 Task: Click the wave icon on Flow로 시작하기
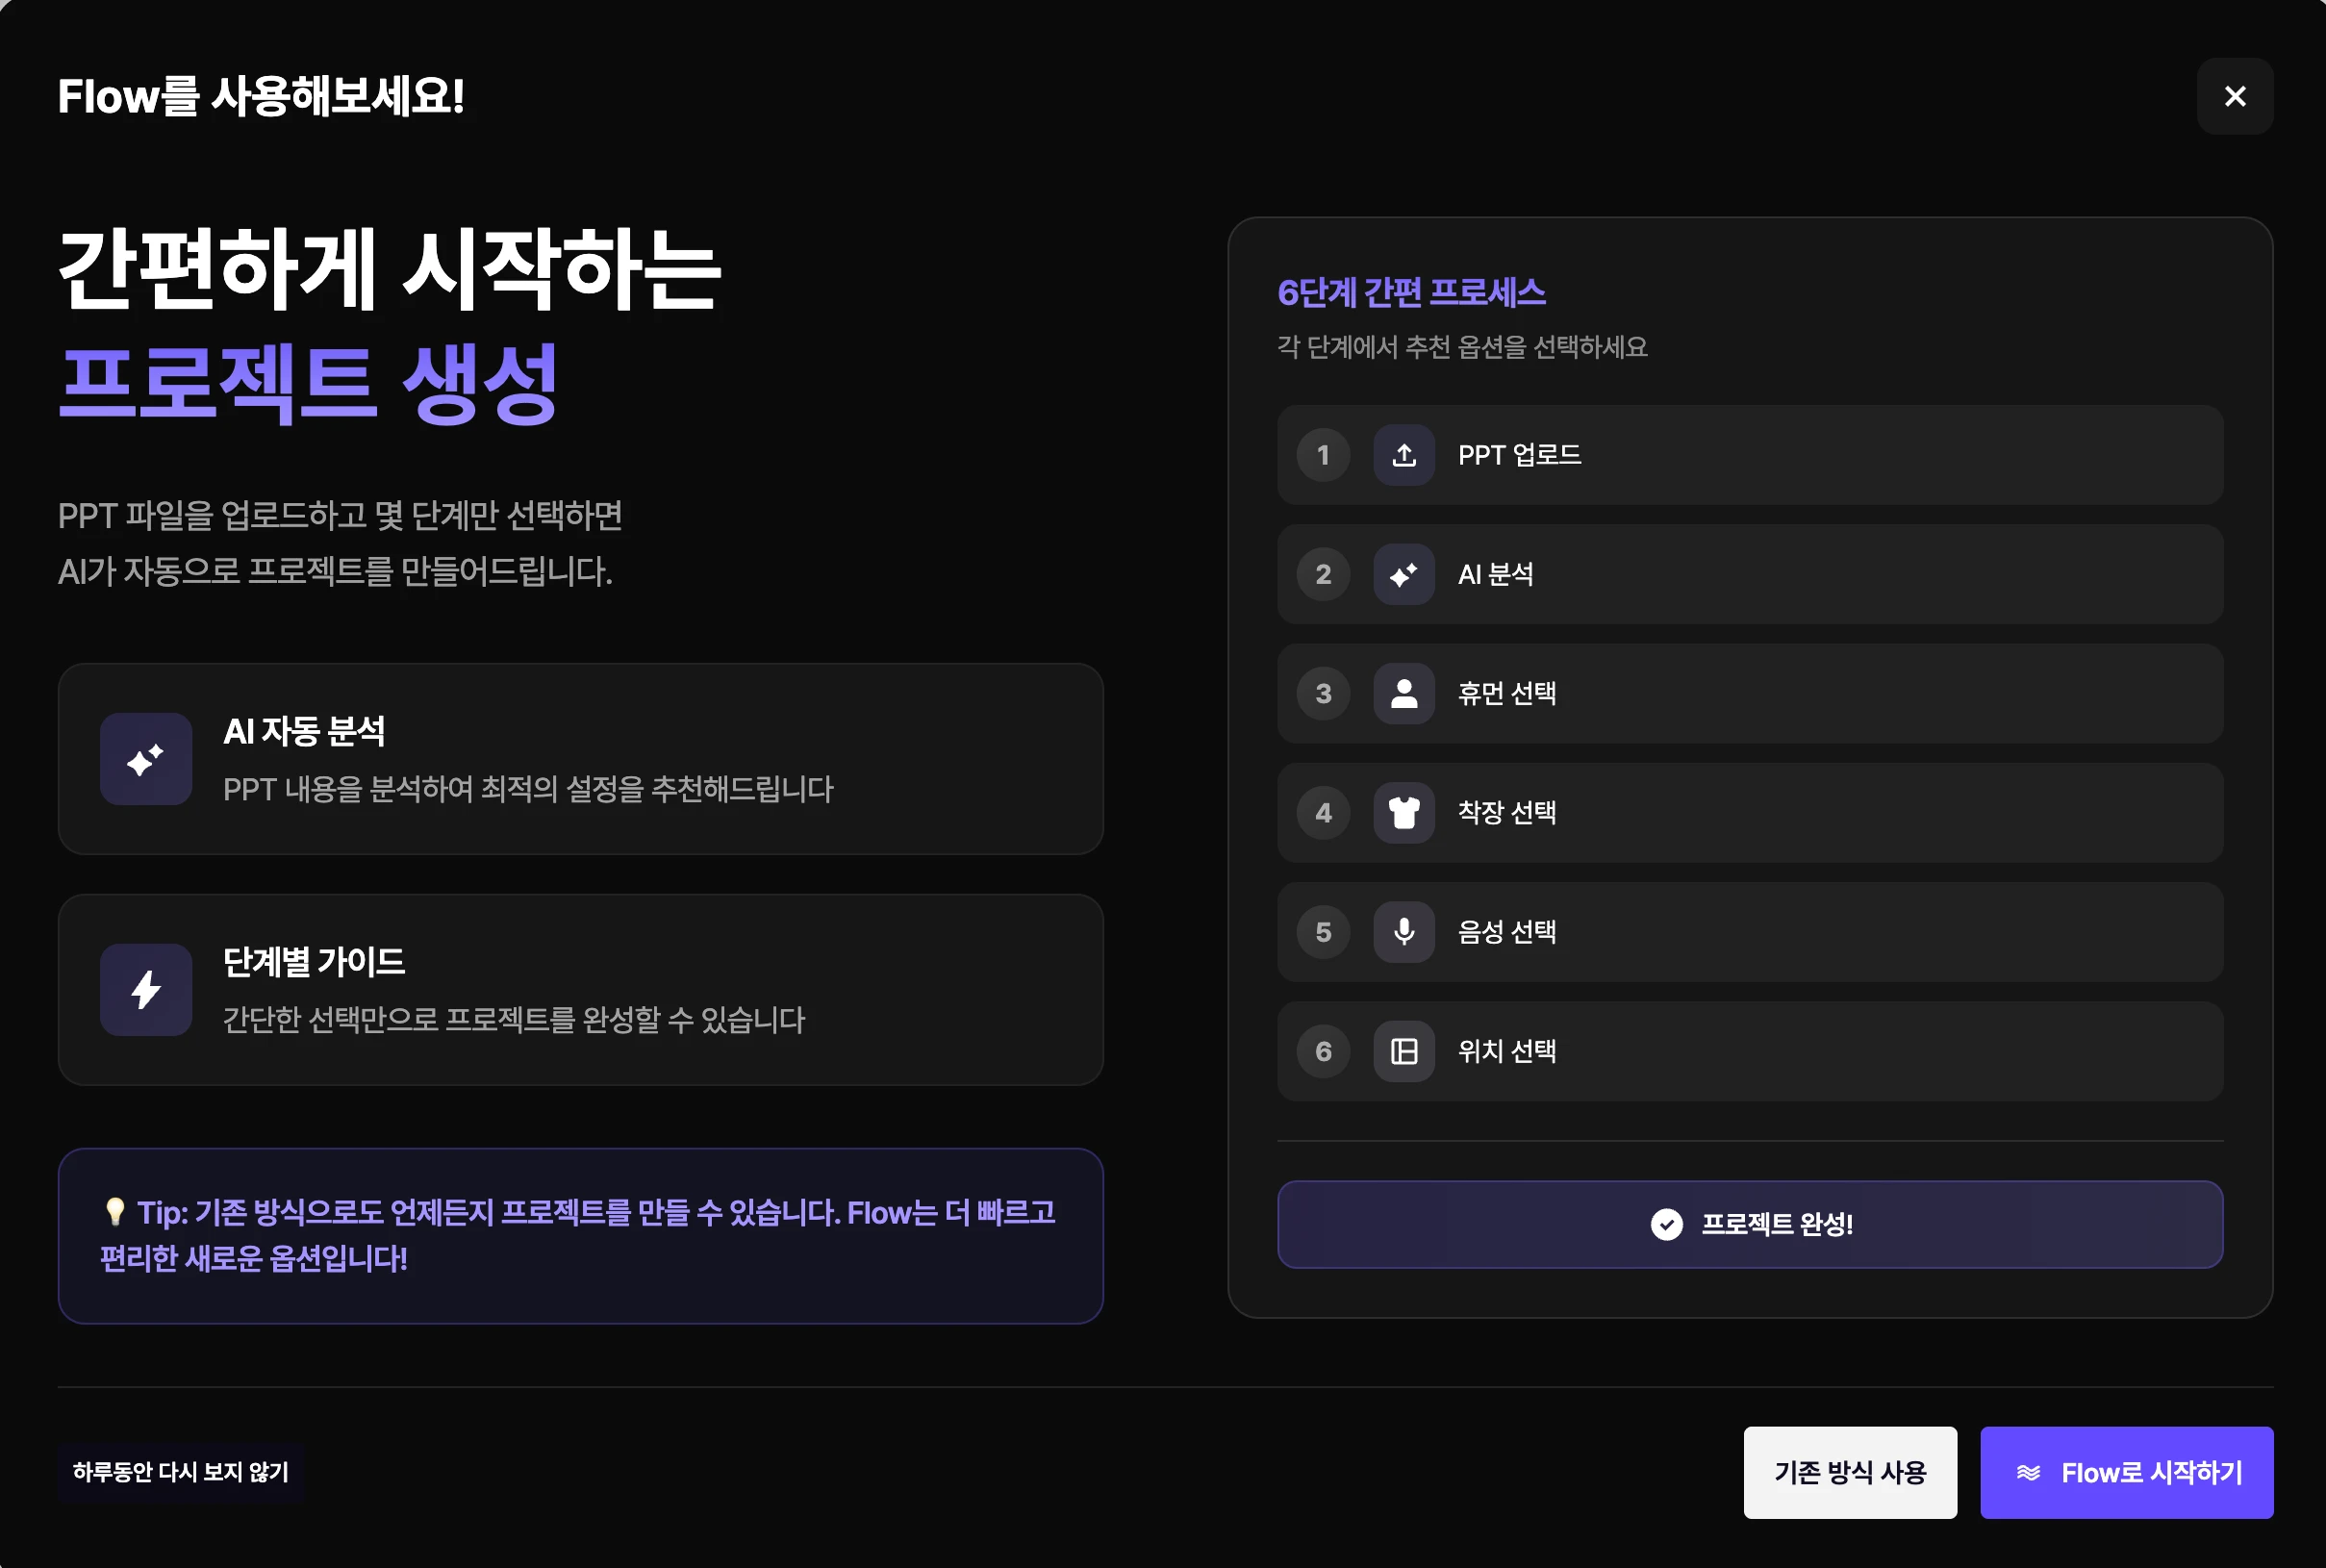(2028, 1473)
